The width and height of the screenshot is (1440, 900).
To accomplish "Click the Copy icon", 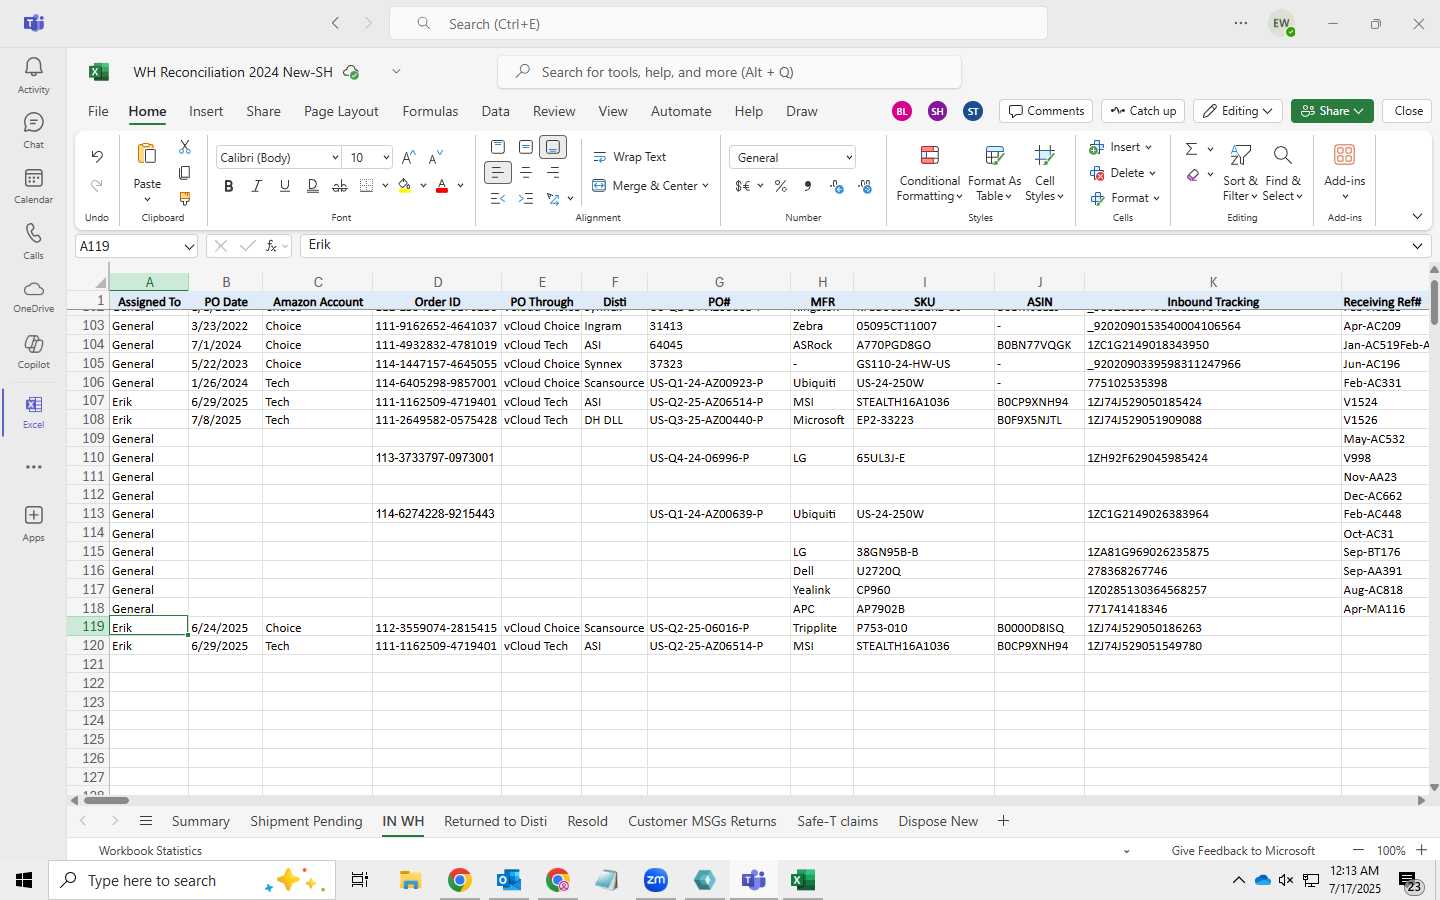I will [x=184, y=173].
